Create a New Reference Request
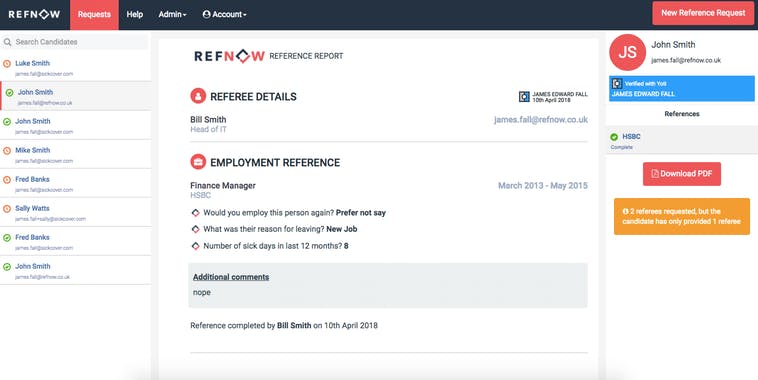This screenshot has width=758, height=380. [703, 13]
